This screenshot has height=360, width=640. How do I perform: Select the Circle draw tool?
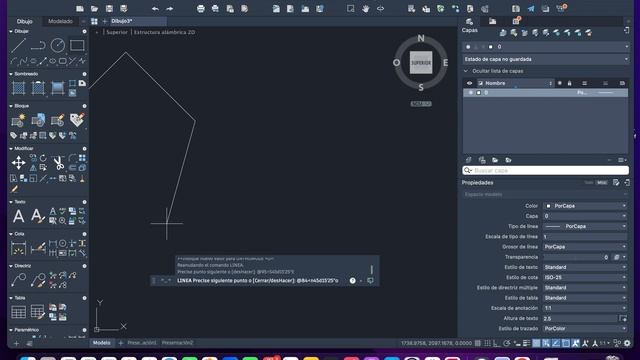(x=58, y=45)
